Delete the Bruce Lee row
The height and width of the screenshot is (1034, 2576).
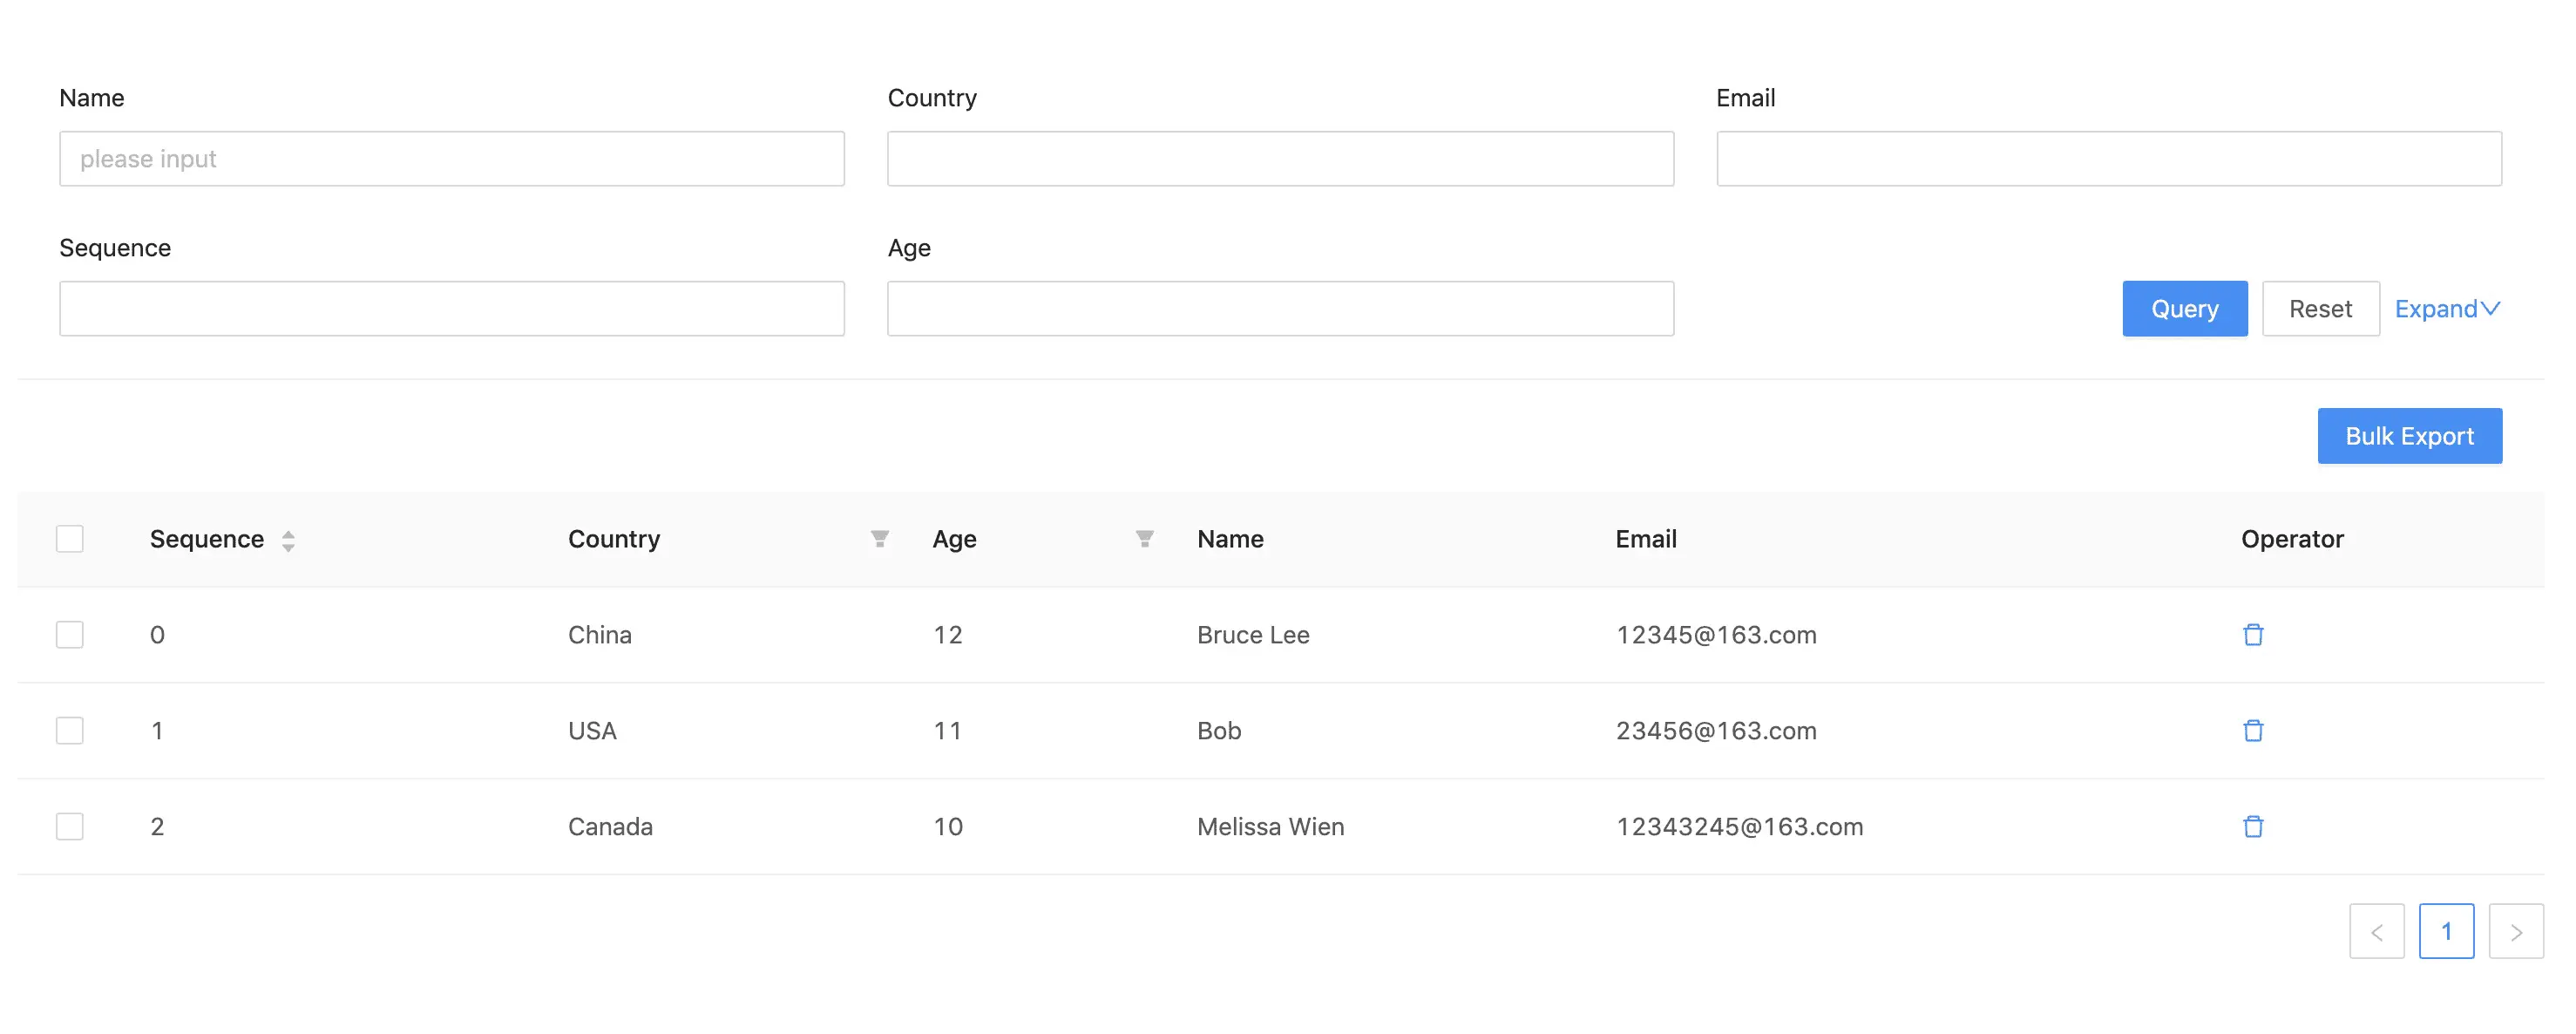tap(2252, 635)
